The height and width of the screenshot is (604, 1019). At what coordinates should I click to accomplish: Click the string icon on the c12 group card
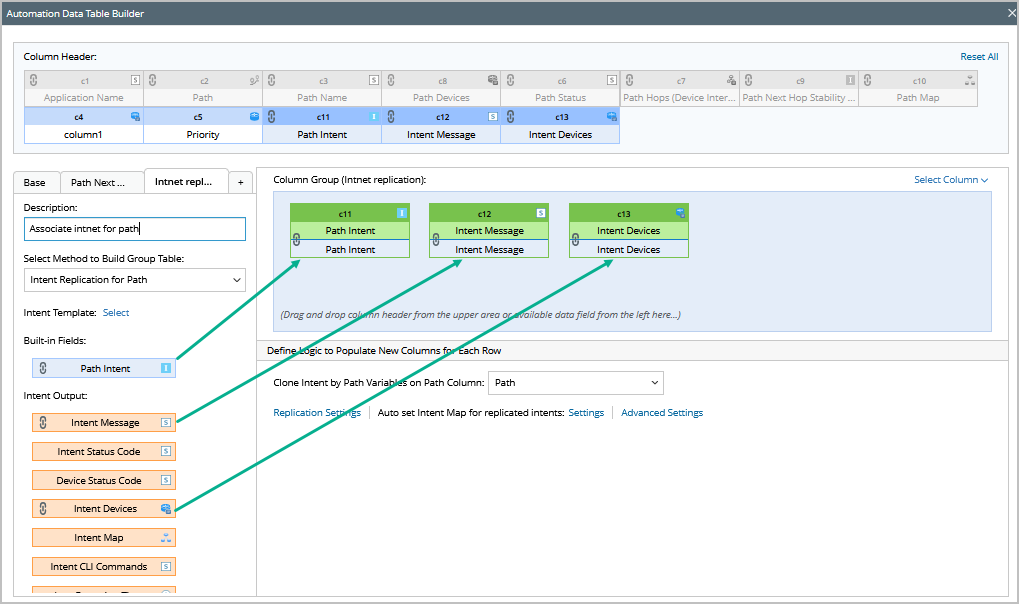pos(541,213)
